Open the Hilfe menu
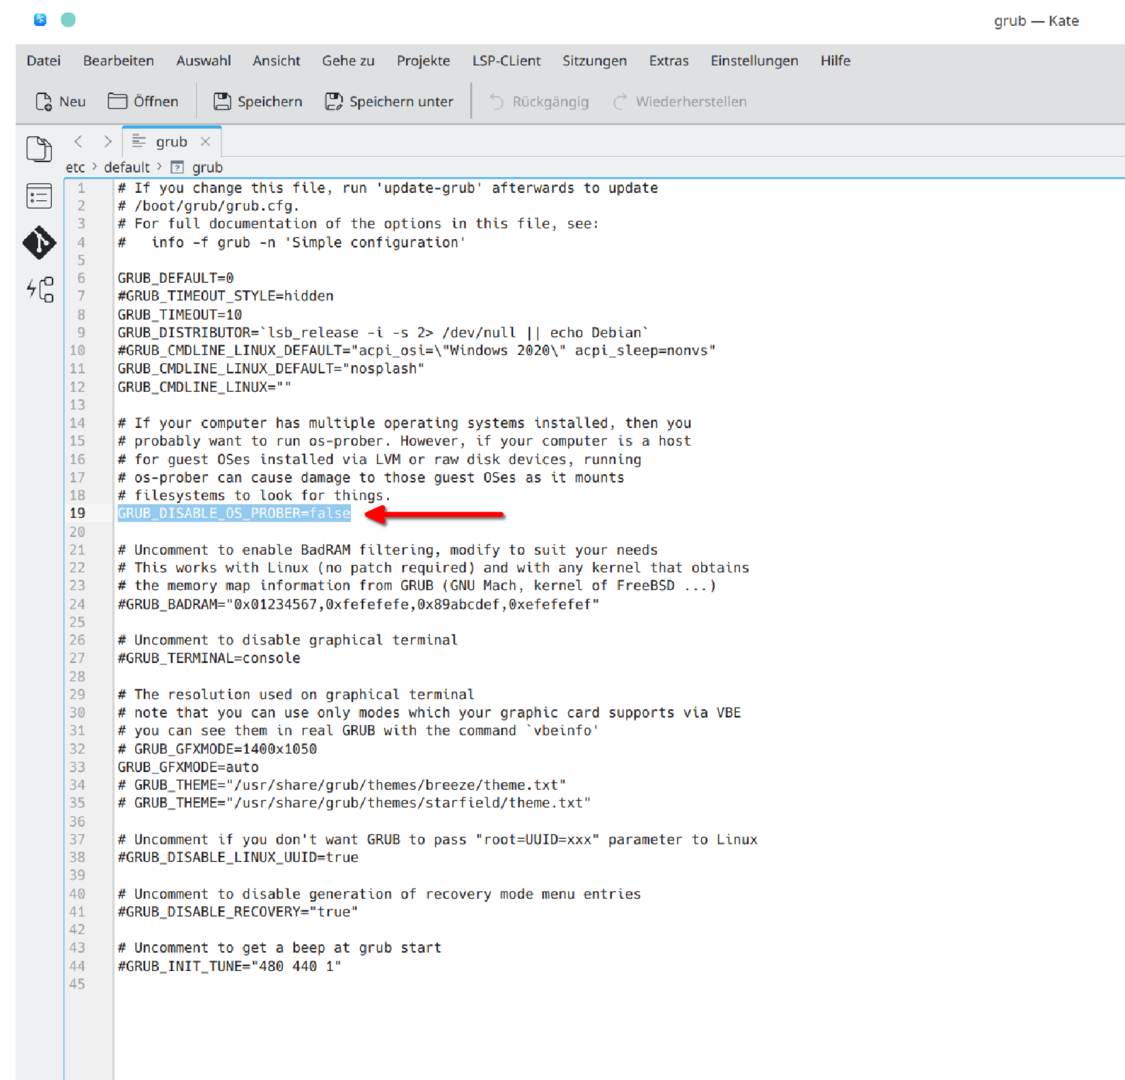The width and height of the screenshot is (1125, 1080). (x=836, y=61)
